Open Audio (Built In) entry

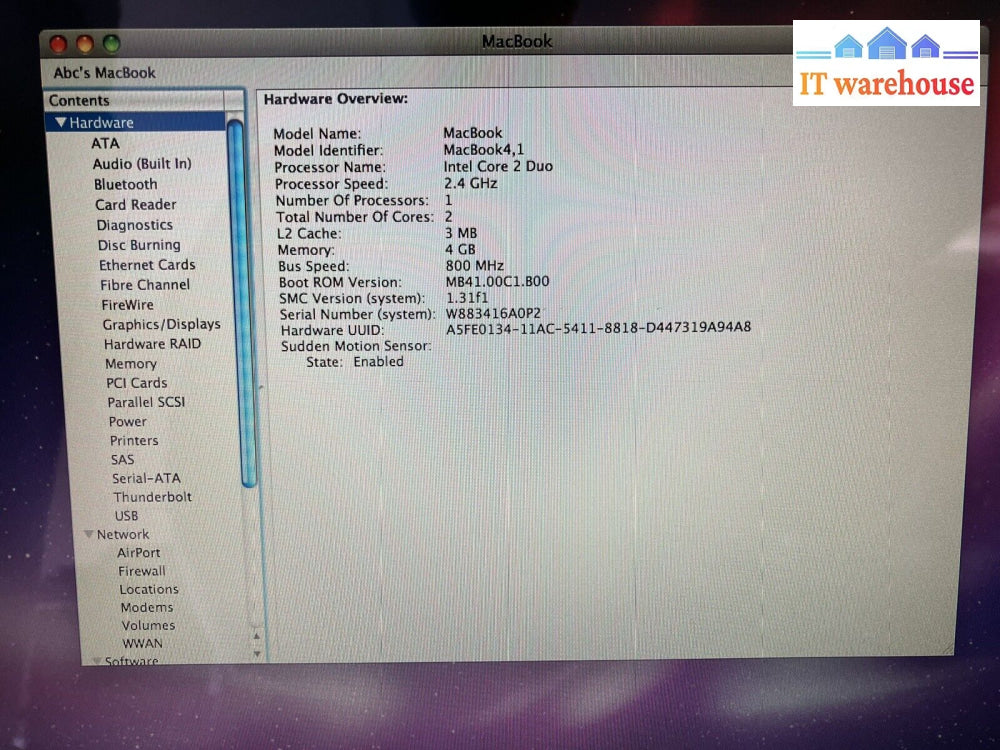[x=142, y=164]
